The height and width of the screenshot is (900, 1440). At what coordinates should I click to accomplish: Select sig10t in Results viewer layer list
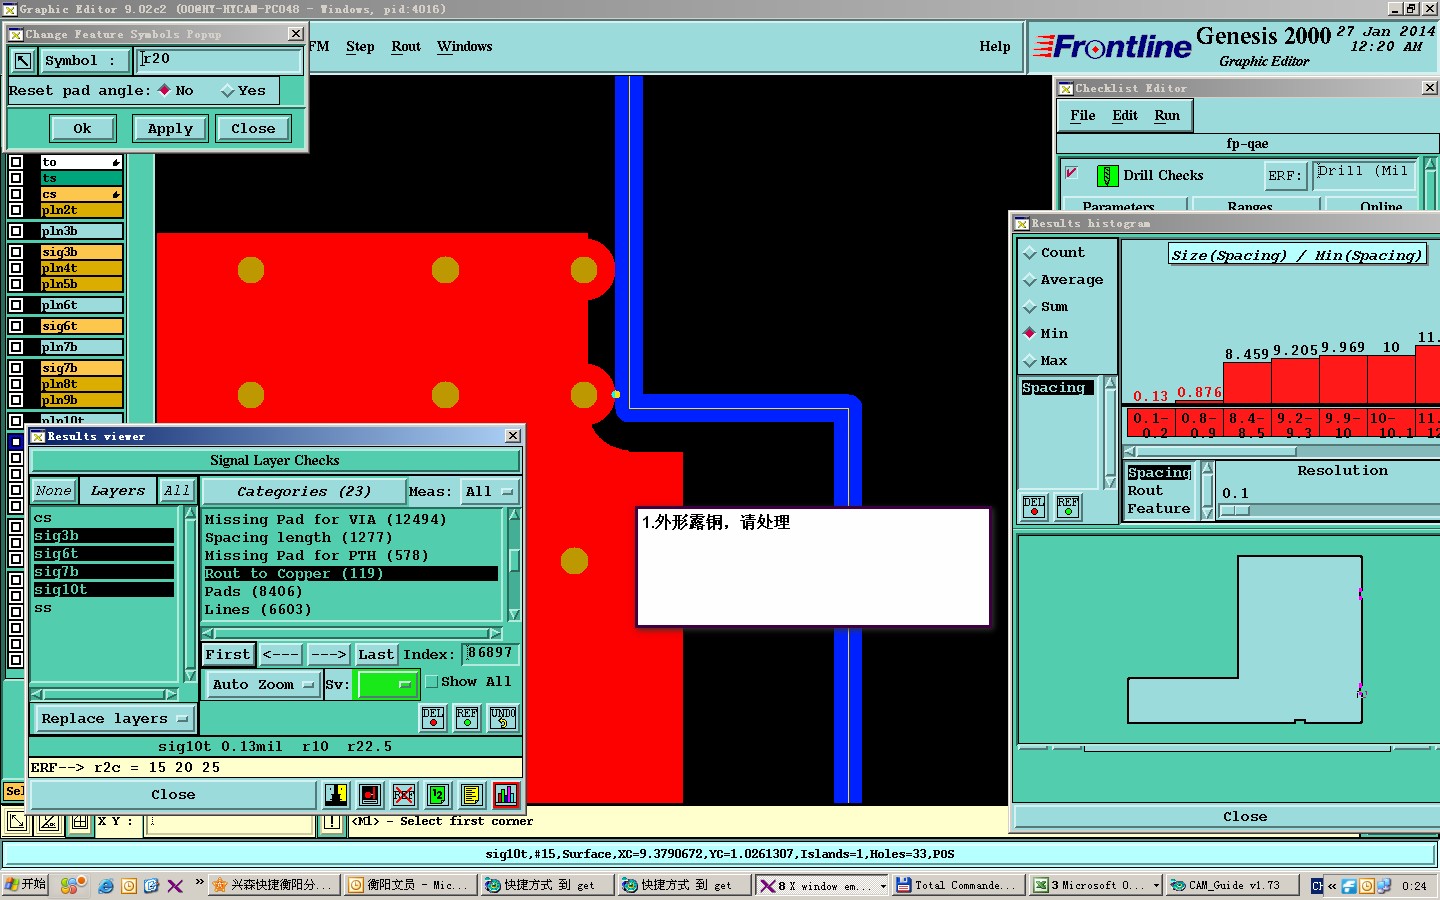(x=103, y=590)
